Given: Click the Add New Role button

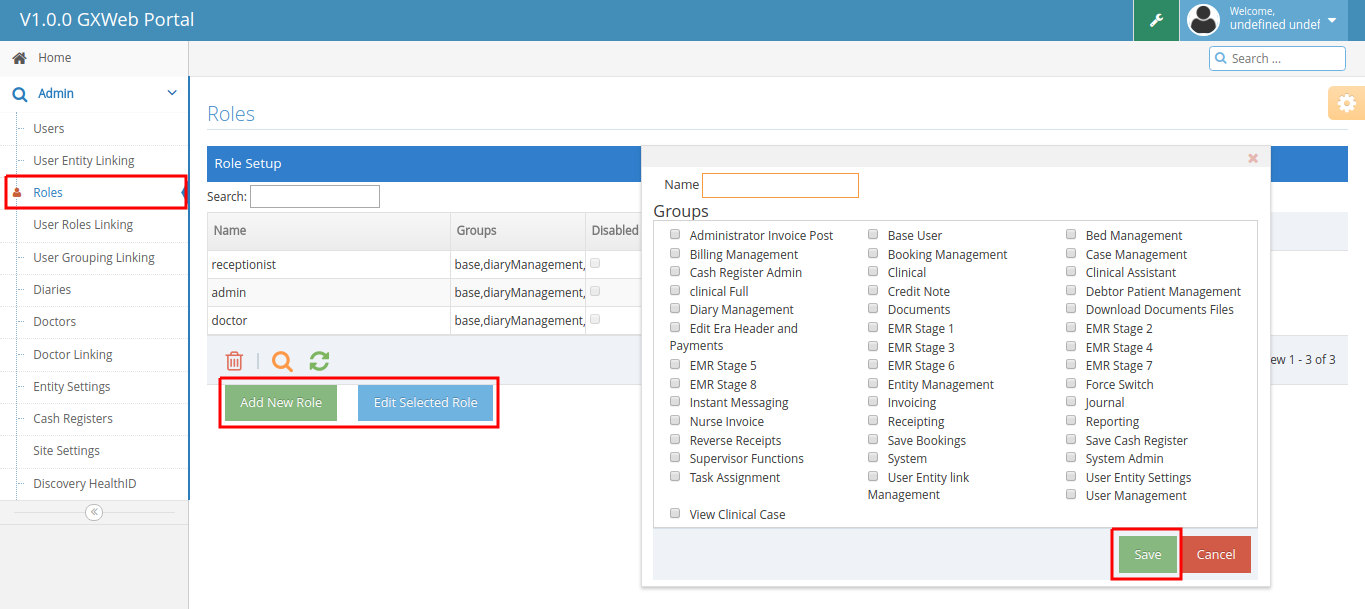Looking at the screenshot, I should click(x=281, y=403).
